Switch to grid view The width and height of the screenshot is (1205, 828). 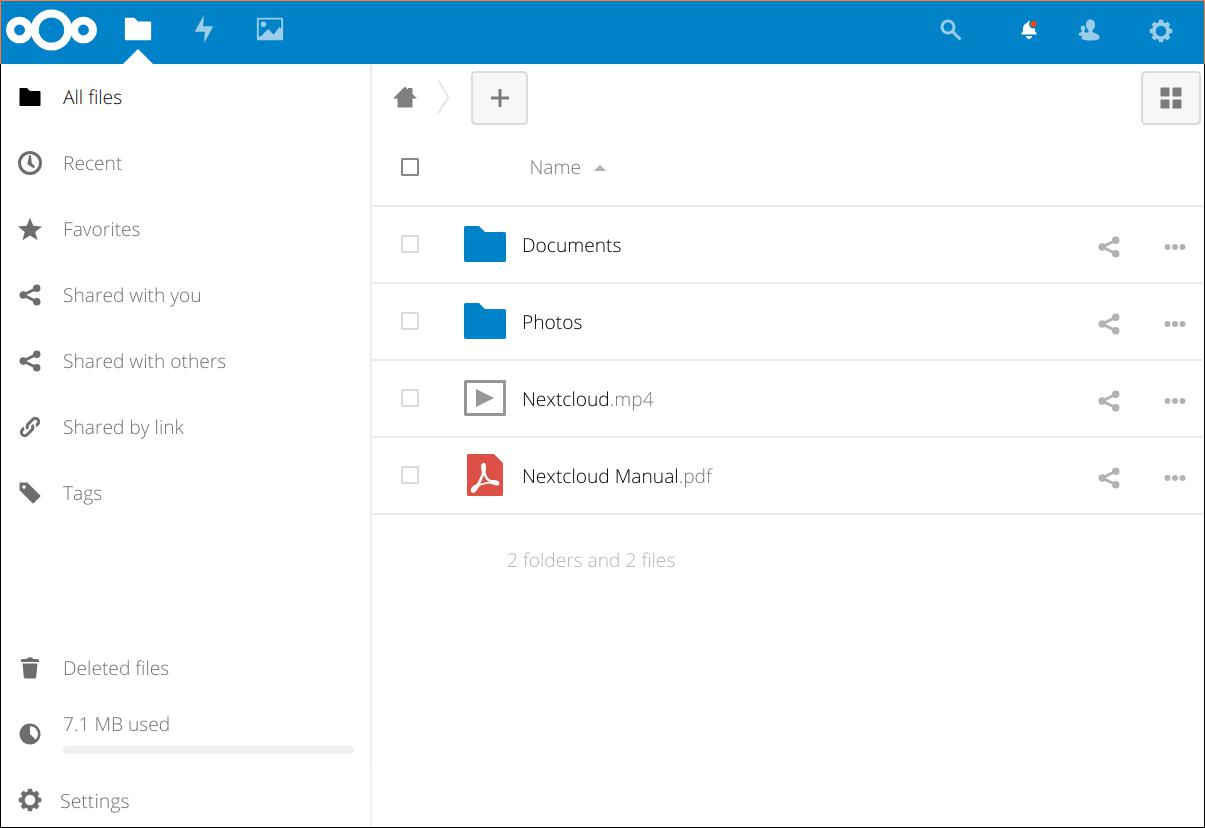pyautogui.click(x=1170, y=97)
